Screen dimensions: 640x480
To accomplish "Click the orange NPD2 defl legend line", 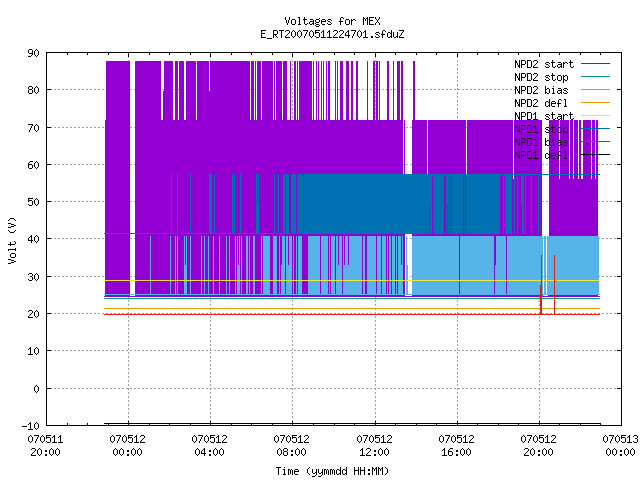I will point(595,102).
